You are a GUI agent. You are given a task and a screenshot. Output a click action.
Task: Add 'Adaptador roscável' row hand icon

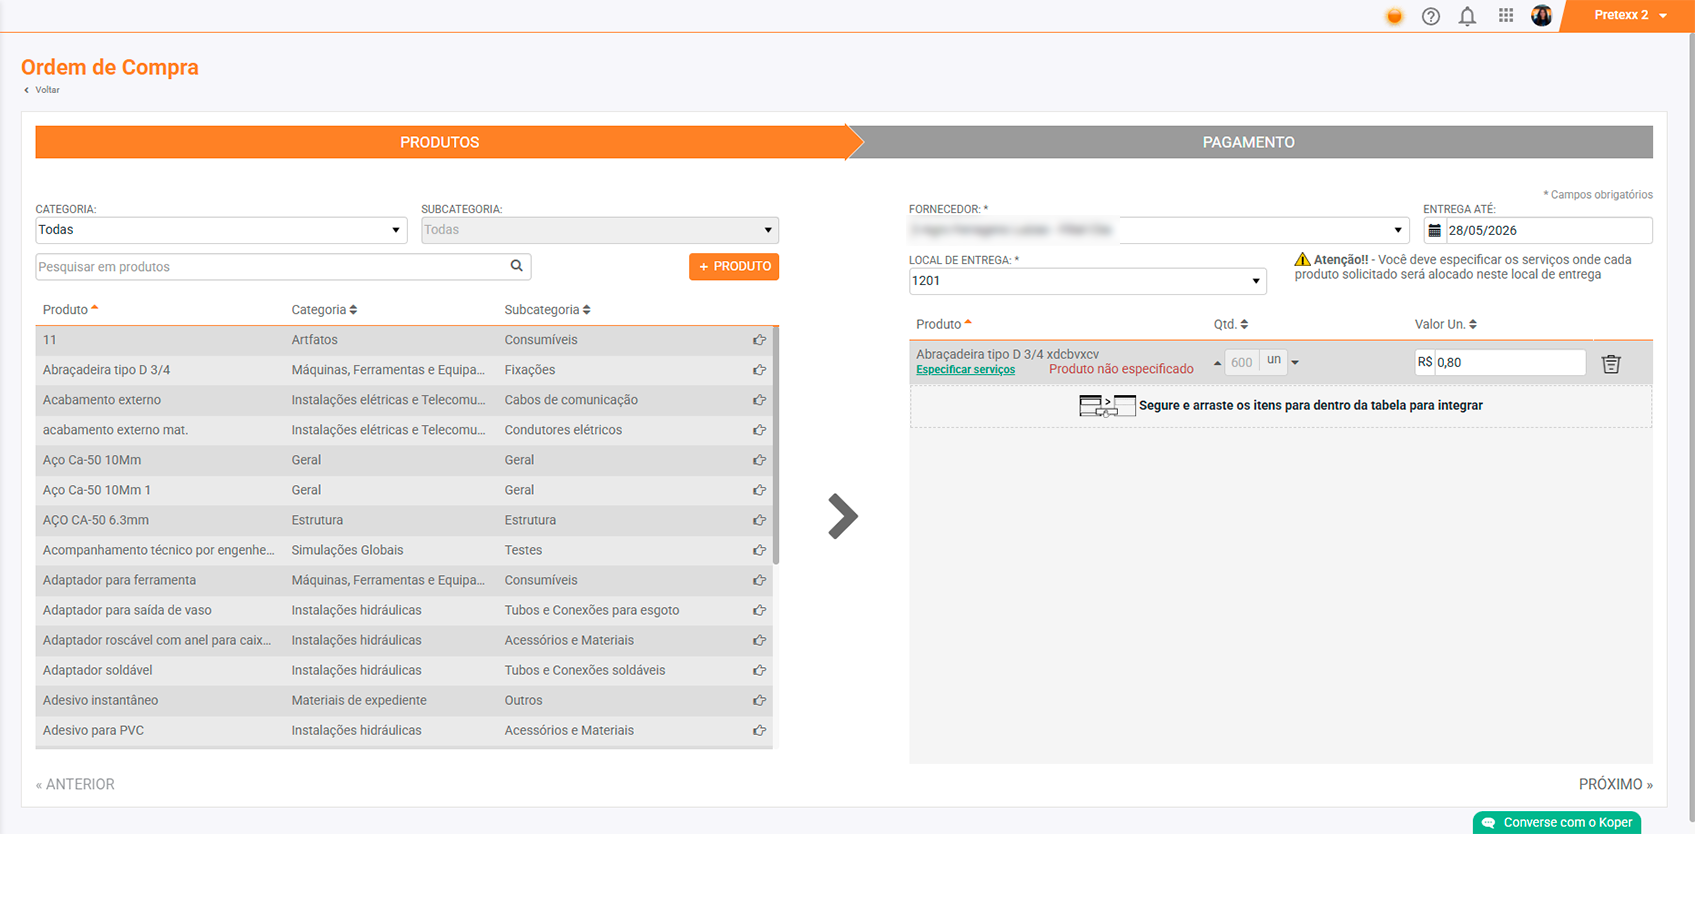point(760,640)
